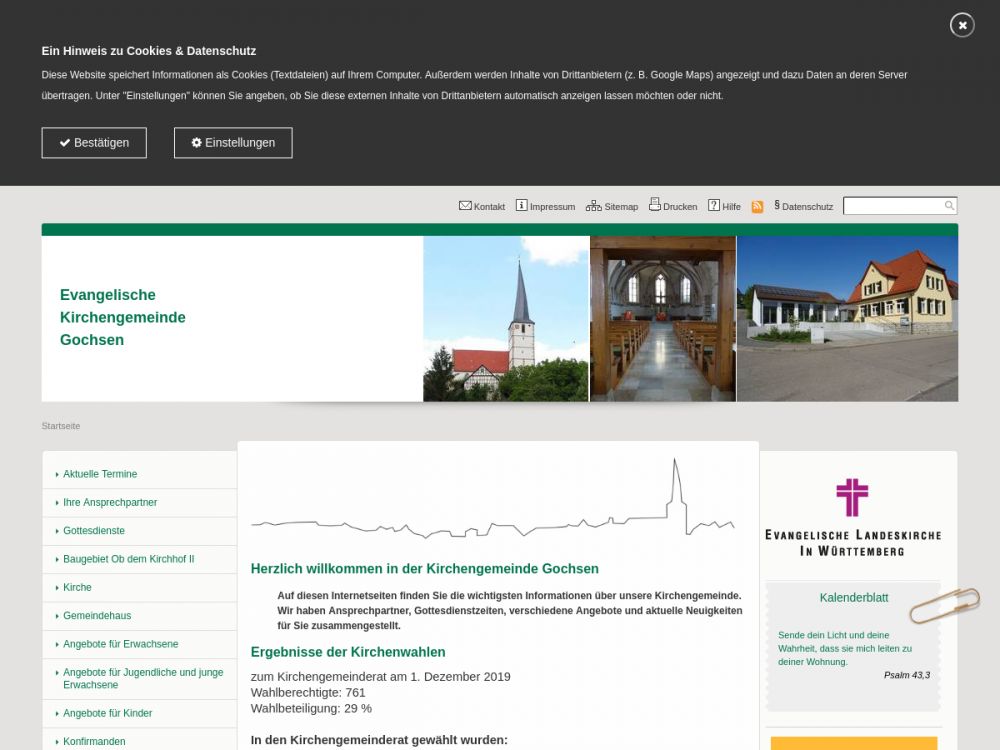
Task: Click the Drucken printer icon
Action: click(x=655, y=205)
